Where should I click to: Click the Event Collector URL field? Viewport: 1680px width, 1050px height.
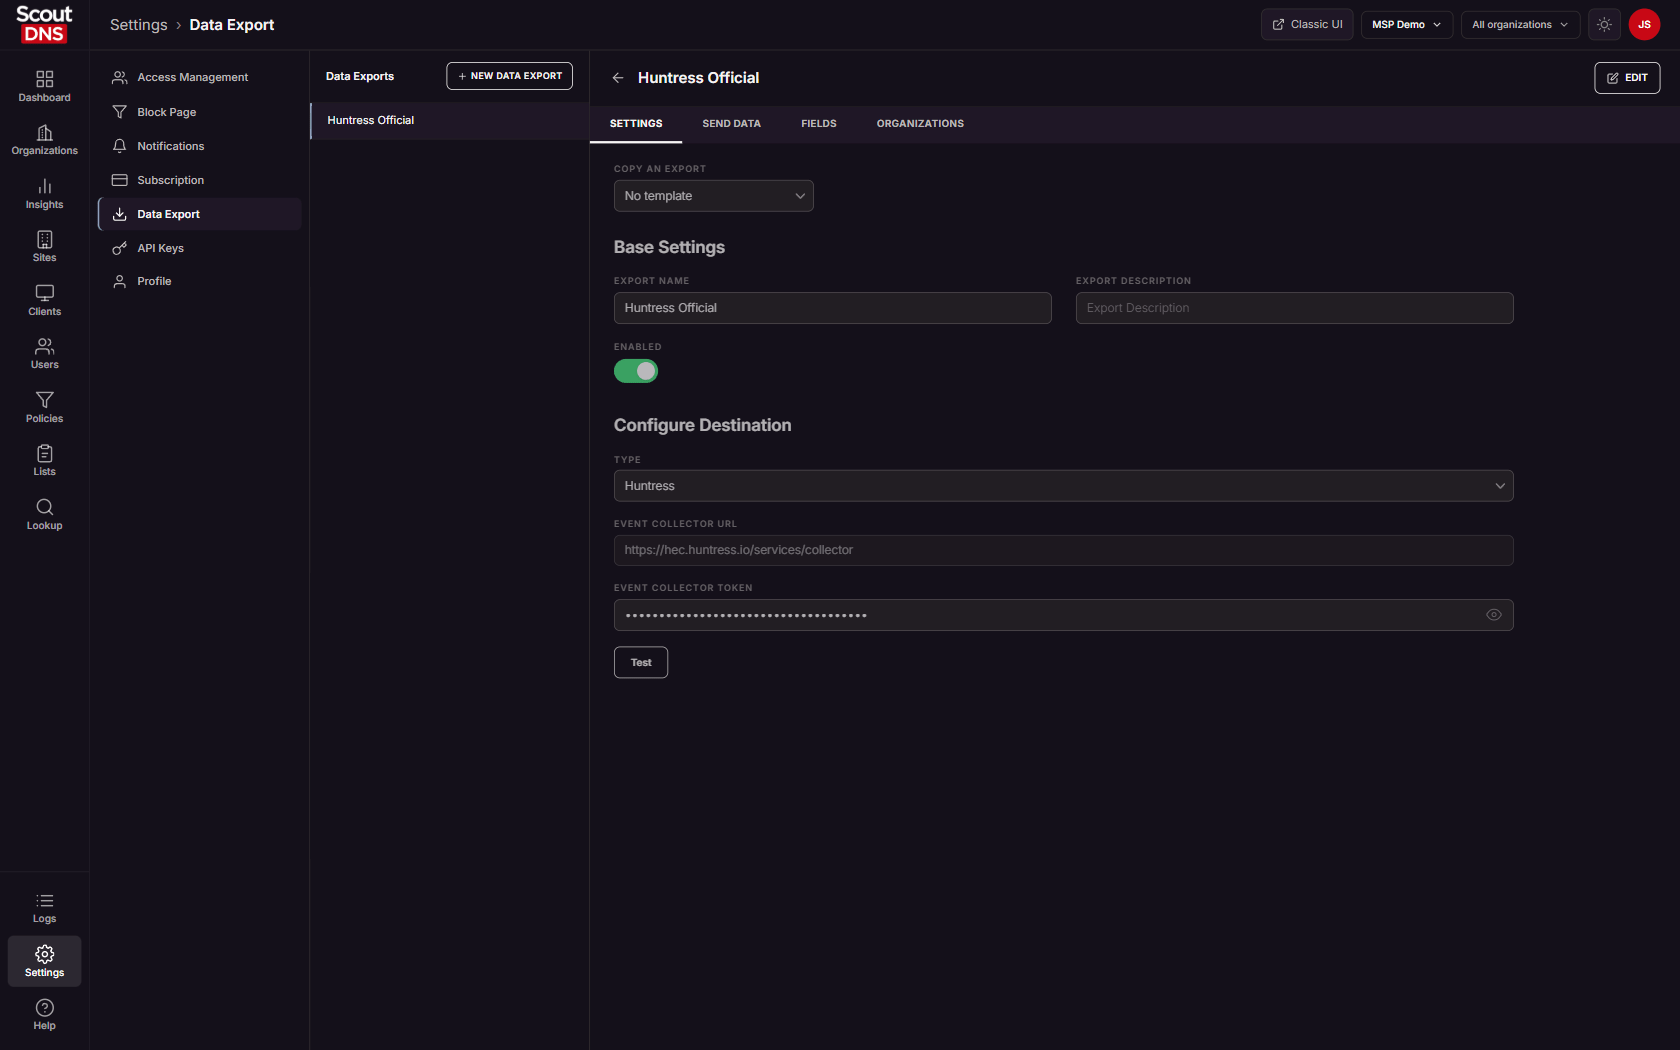coord(1064,550)
